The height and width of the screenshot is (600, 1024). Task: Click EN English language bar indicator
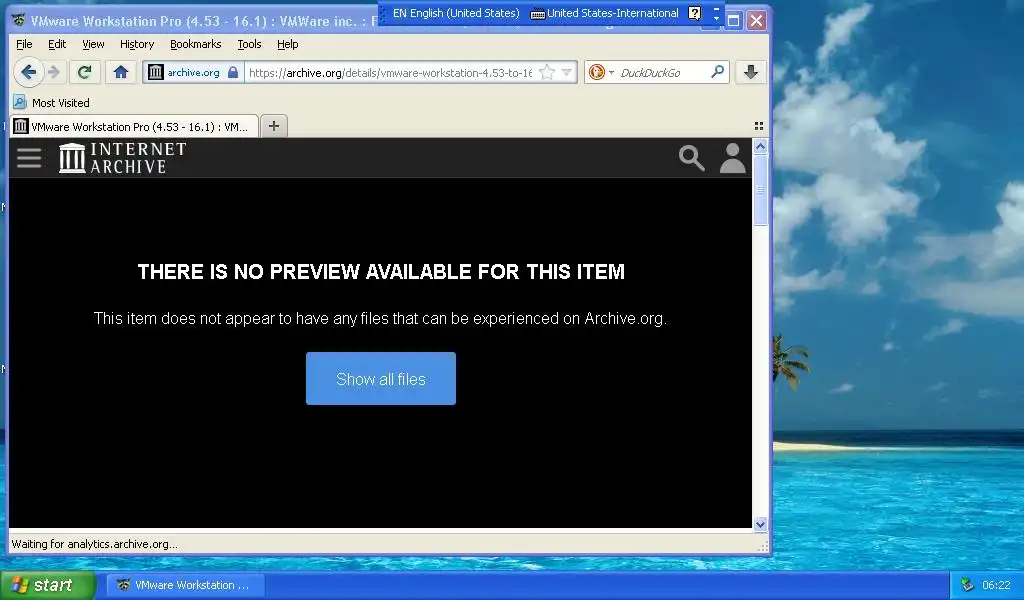[456, 13]
